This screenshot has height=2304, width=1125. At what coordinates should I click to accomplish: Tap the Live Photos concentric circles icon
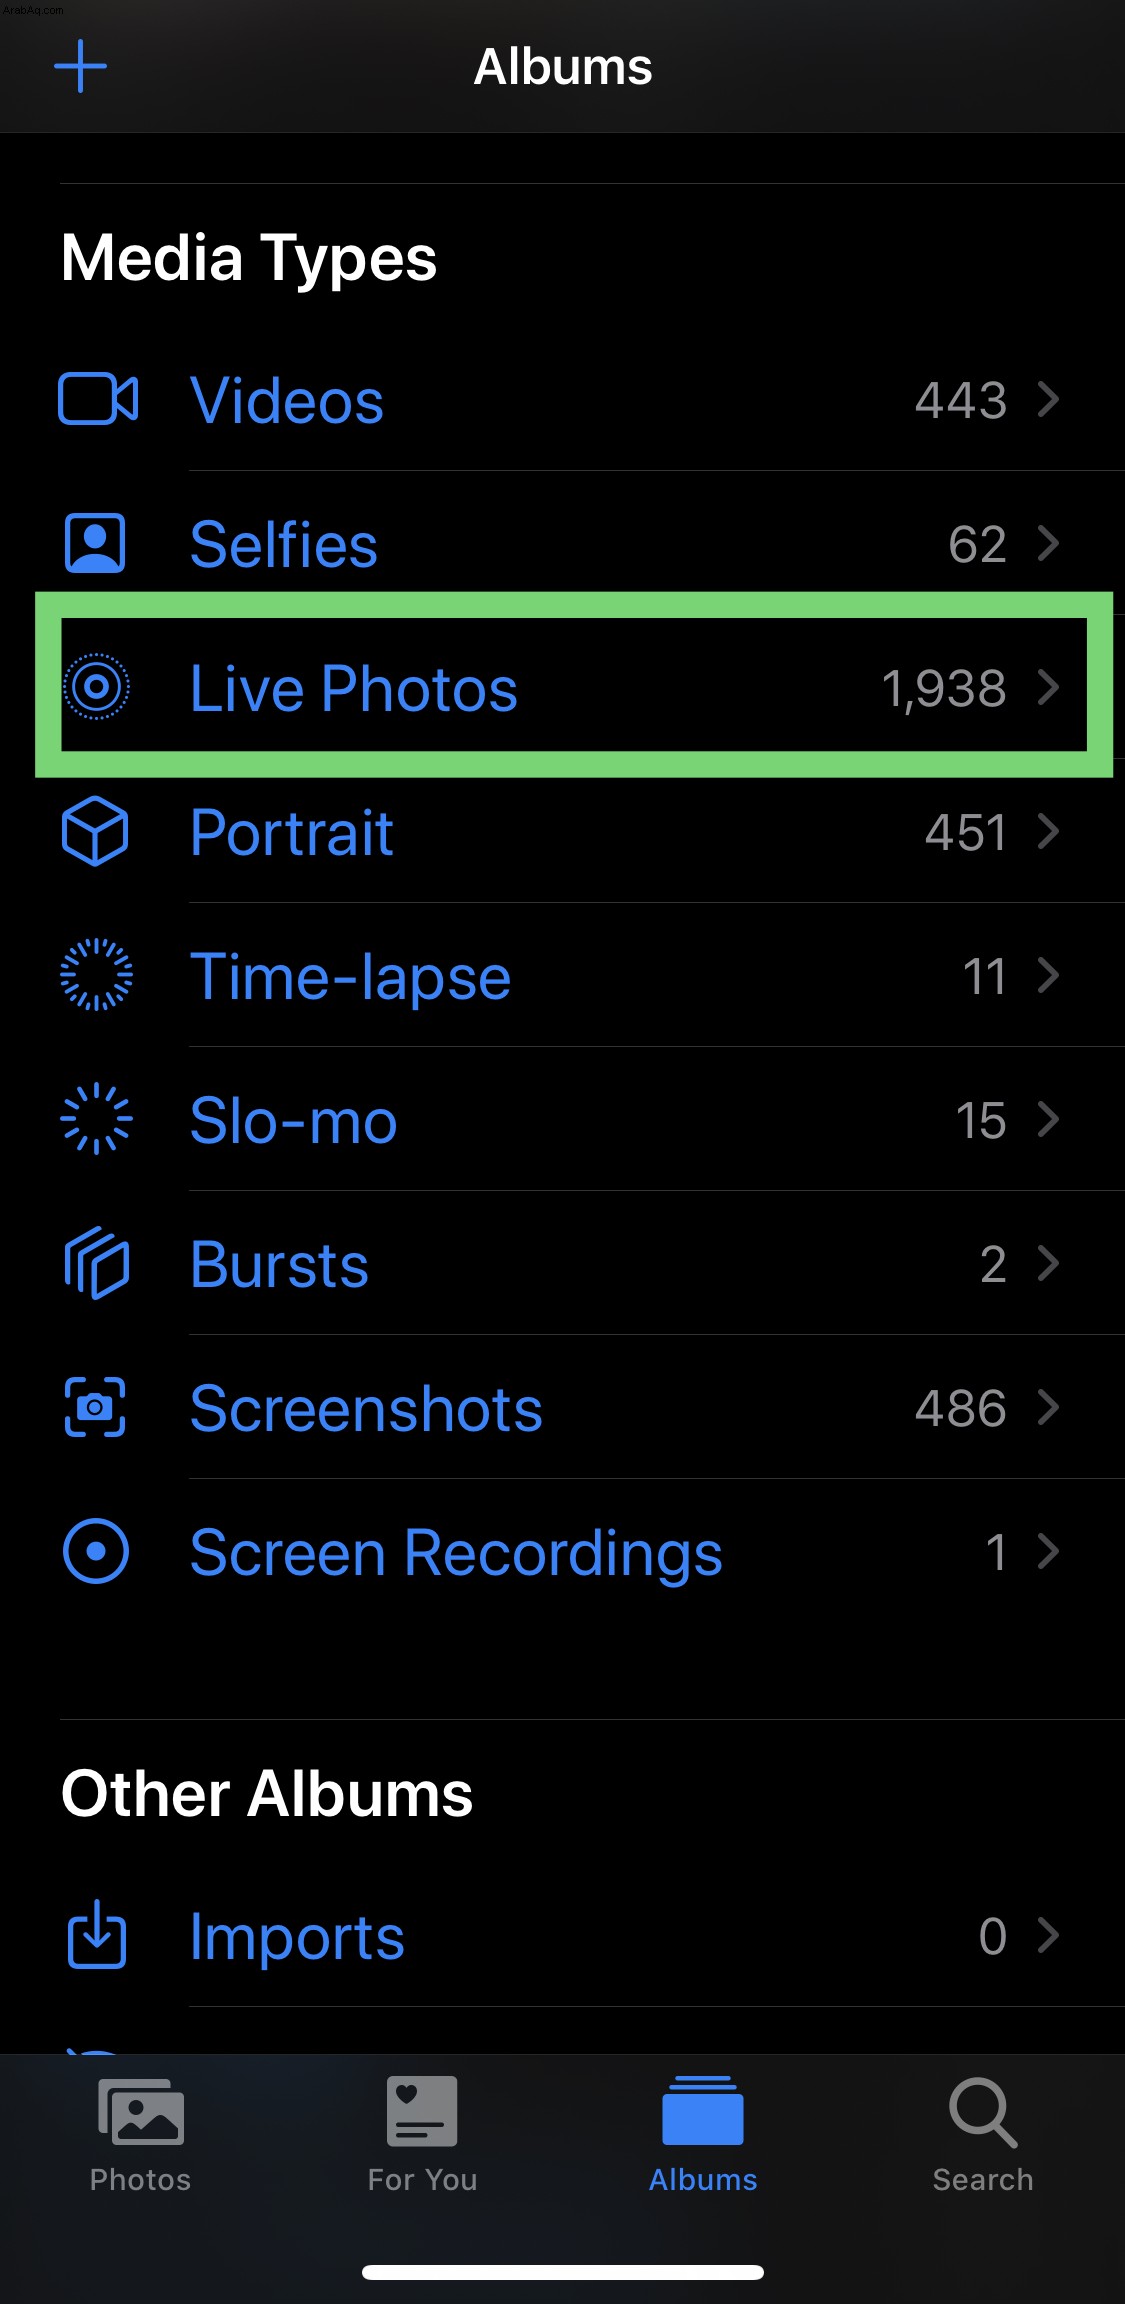[96, 687]
